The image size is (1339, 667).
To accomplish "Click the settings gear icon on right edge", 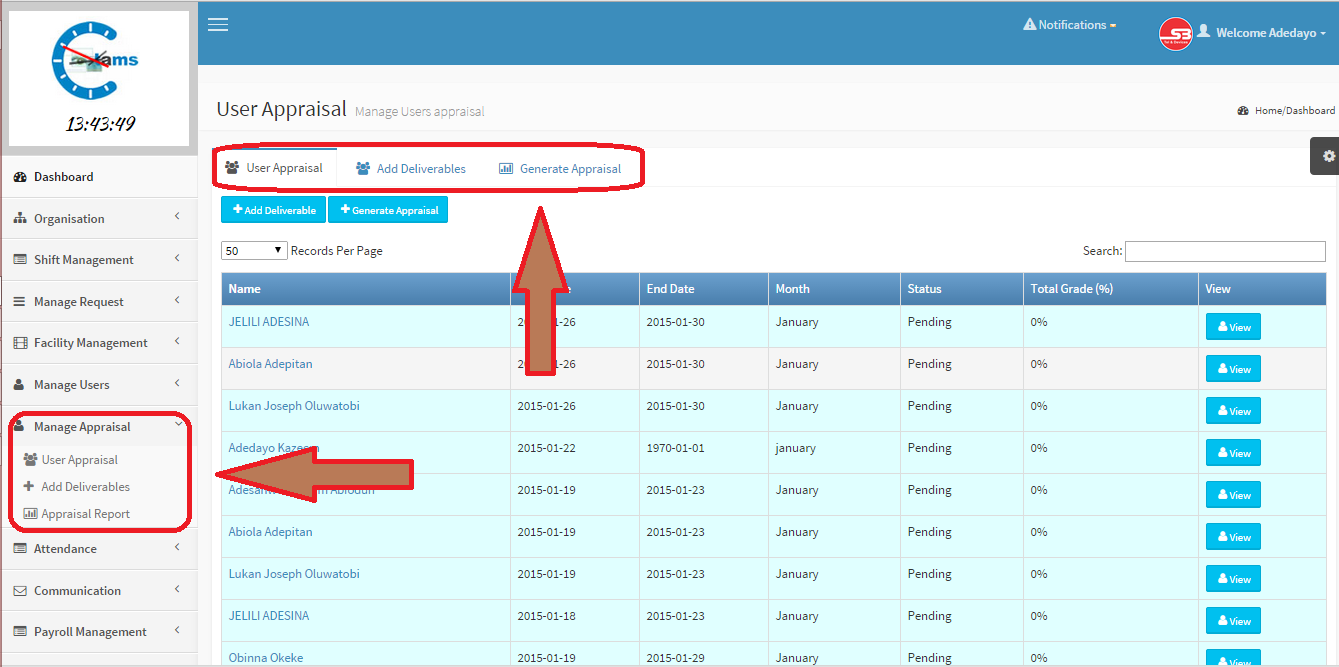I will tap(1328, 156).
